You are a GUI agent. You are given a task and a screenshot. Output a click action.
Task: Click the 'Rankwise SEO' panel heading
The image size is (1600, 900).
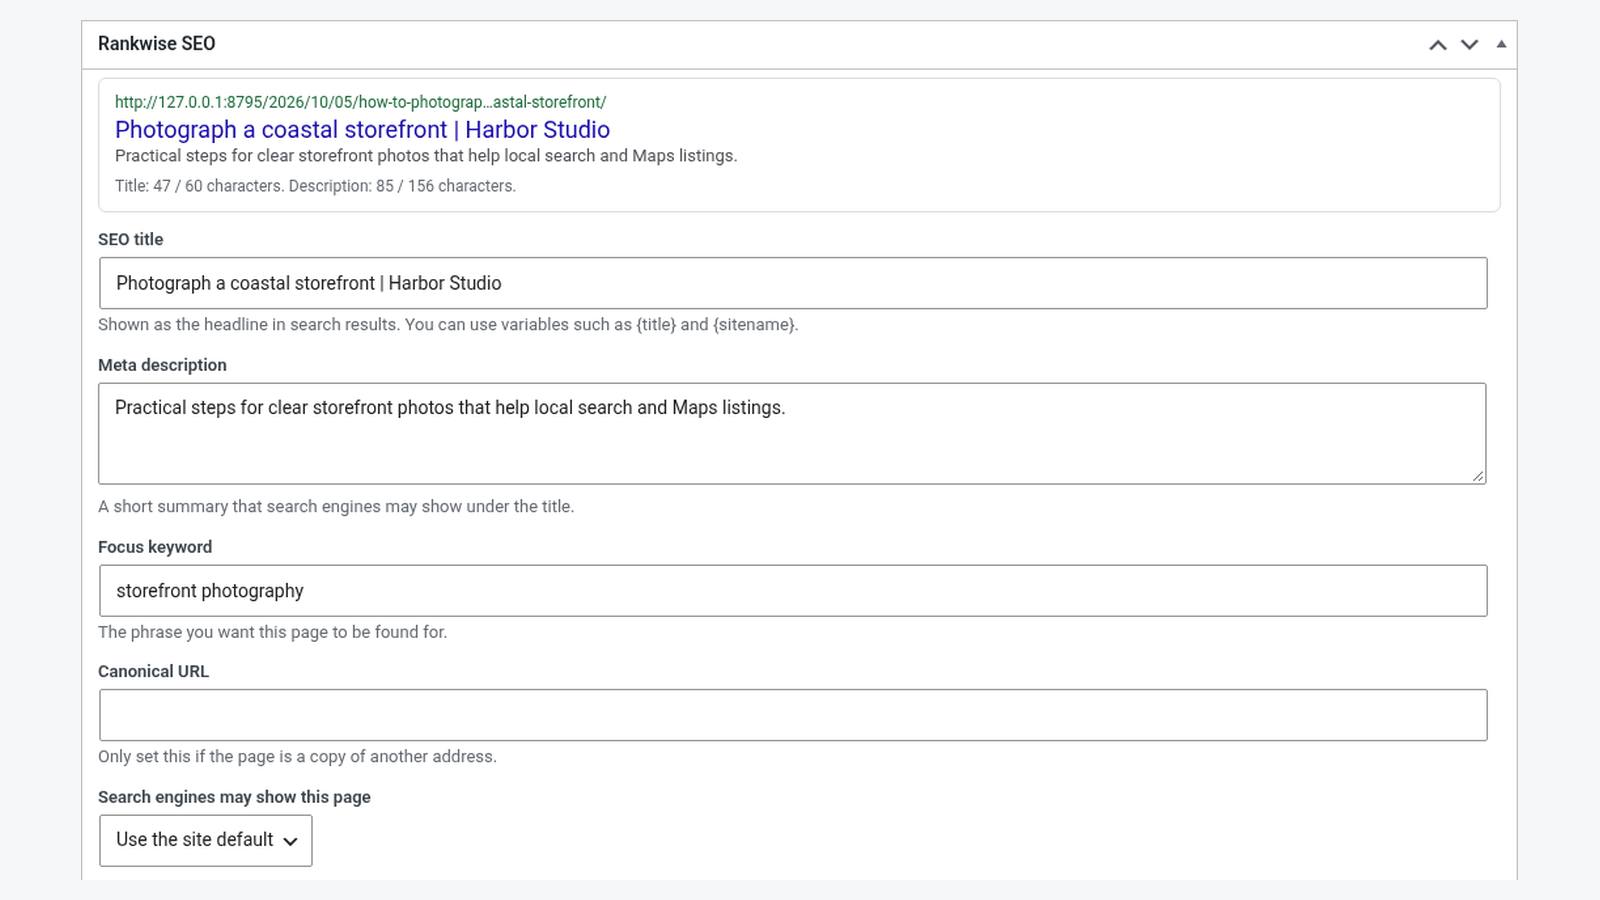(x=157, y=44)
